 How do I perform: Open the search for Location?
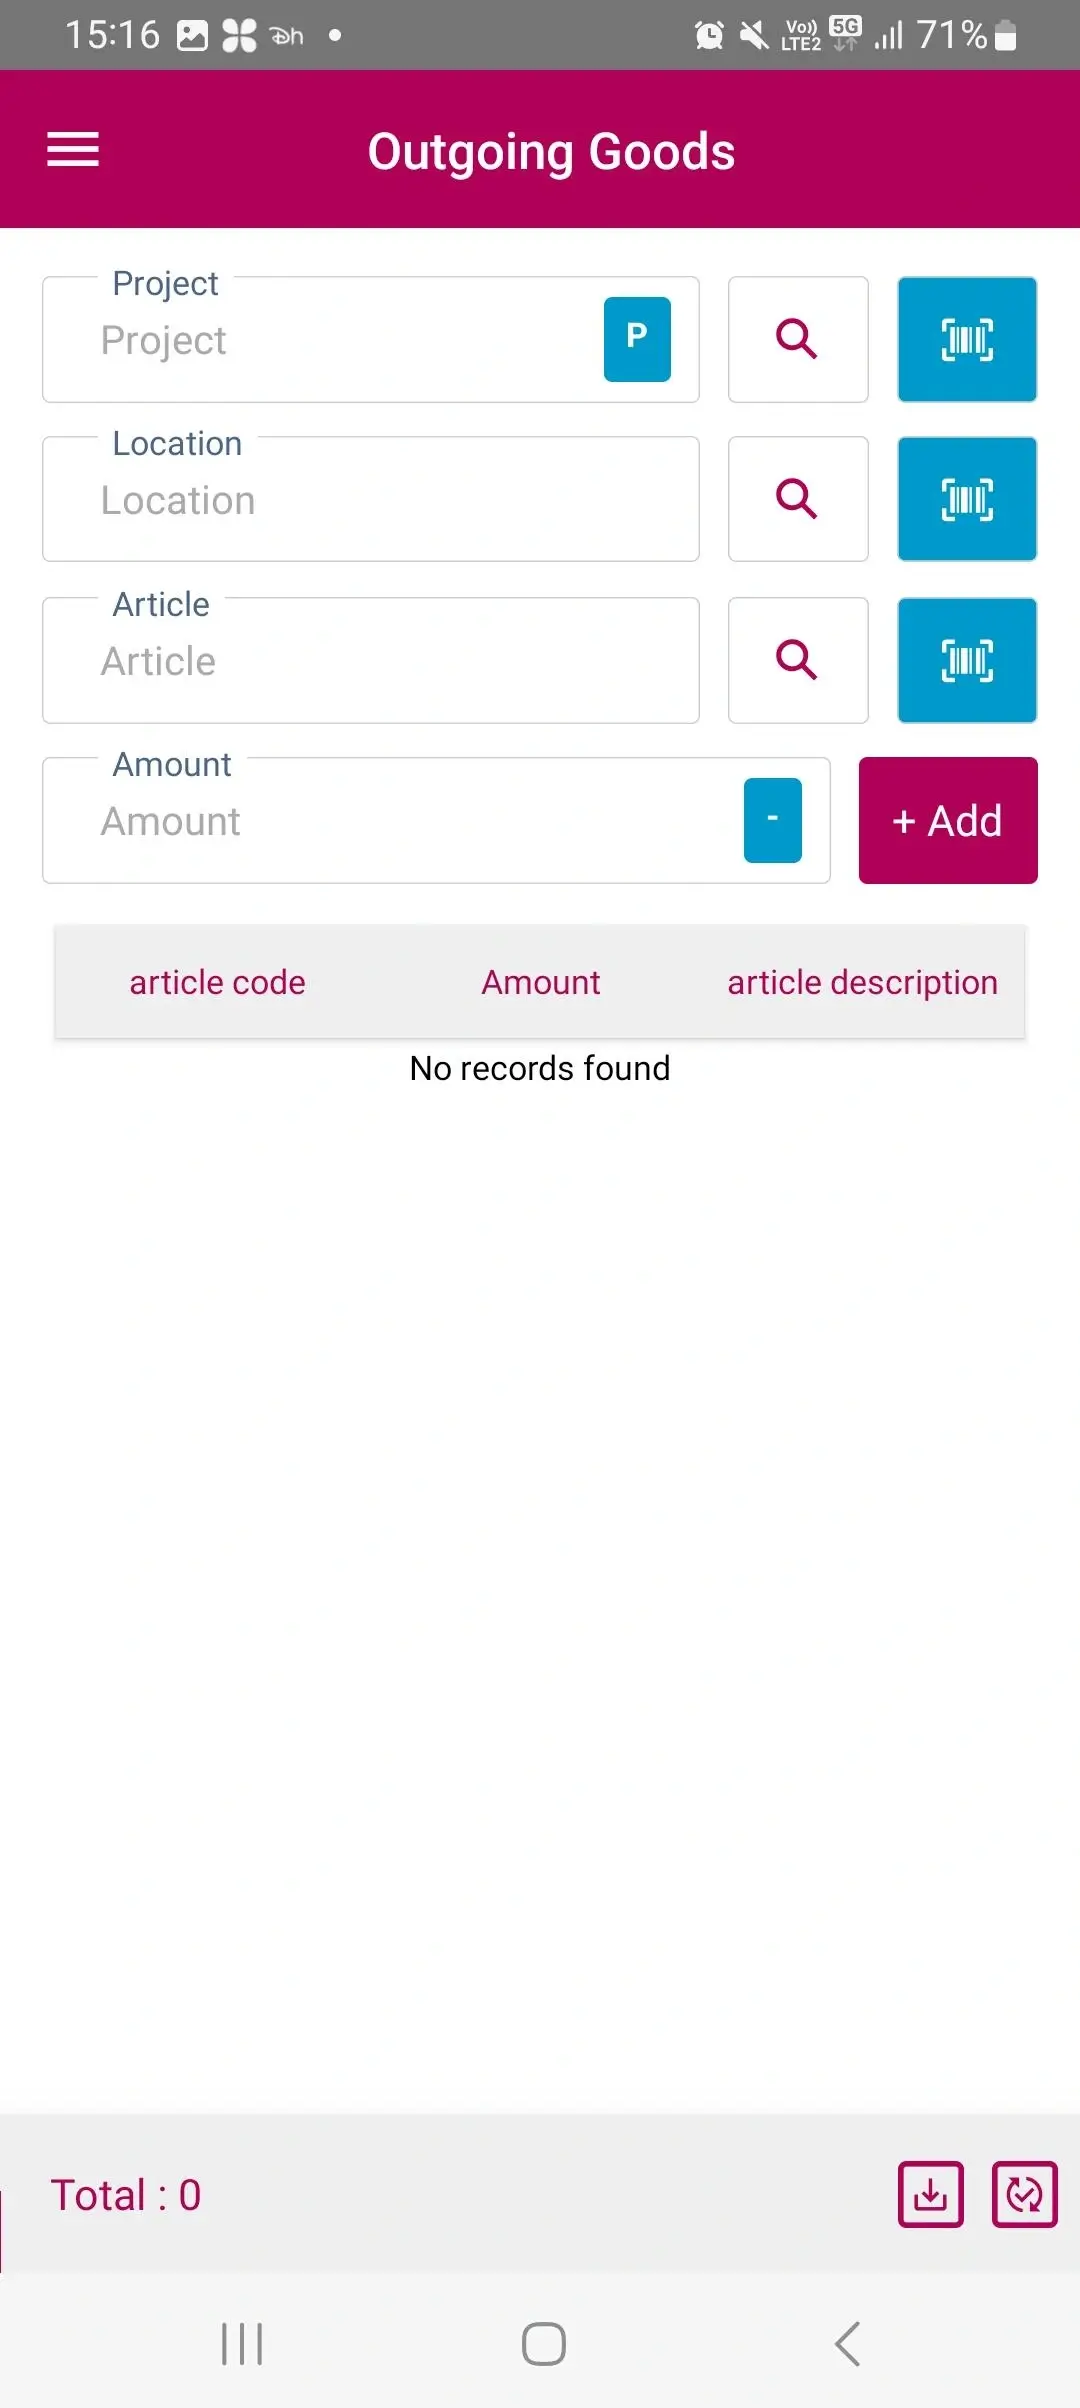click(x=797, y=499)
